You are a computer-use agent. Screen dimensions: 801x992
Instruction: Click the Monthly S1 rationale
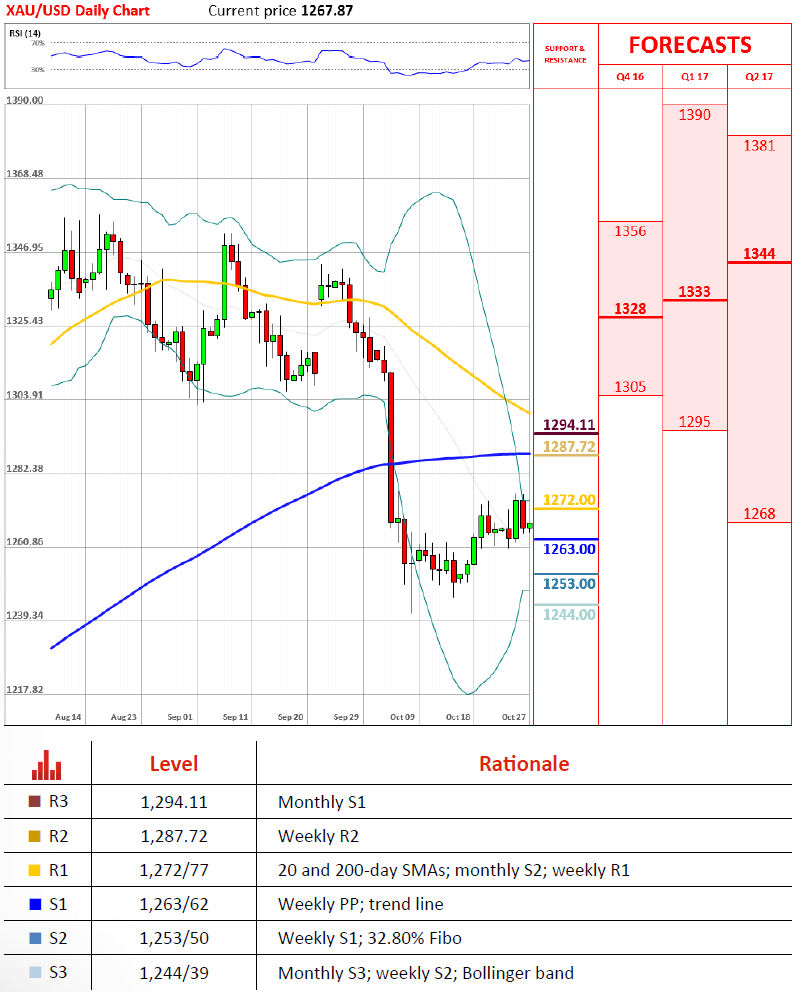click(x=322, y=802)
